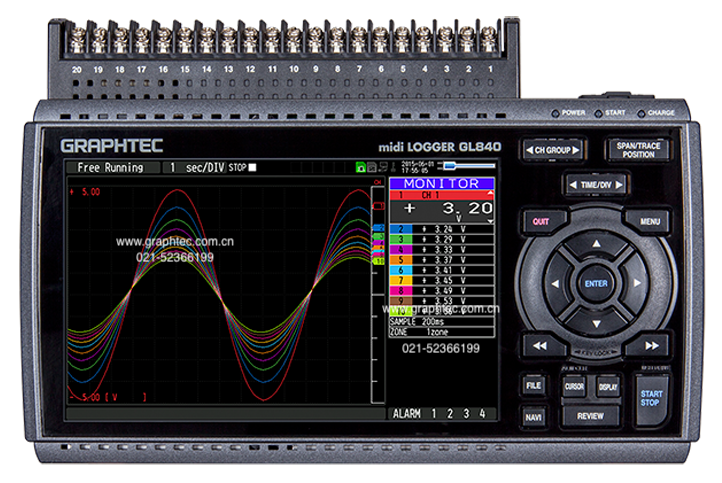Tap the CURSOR key
The width and height of the screenshot is (722, 483).
tap(574, 387)
